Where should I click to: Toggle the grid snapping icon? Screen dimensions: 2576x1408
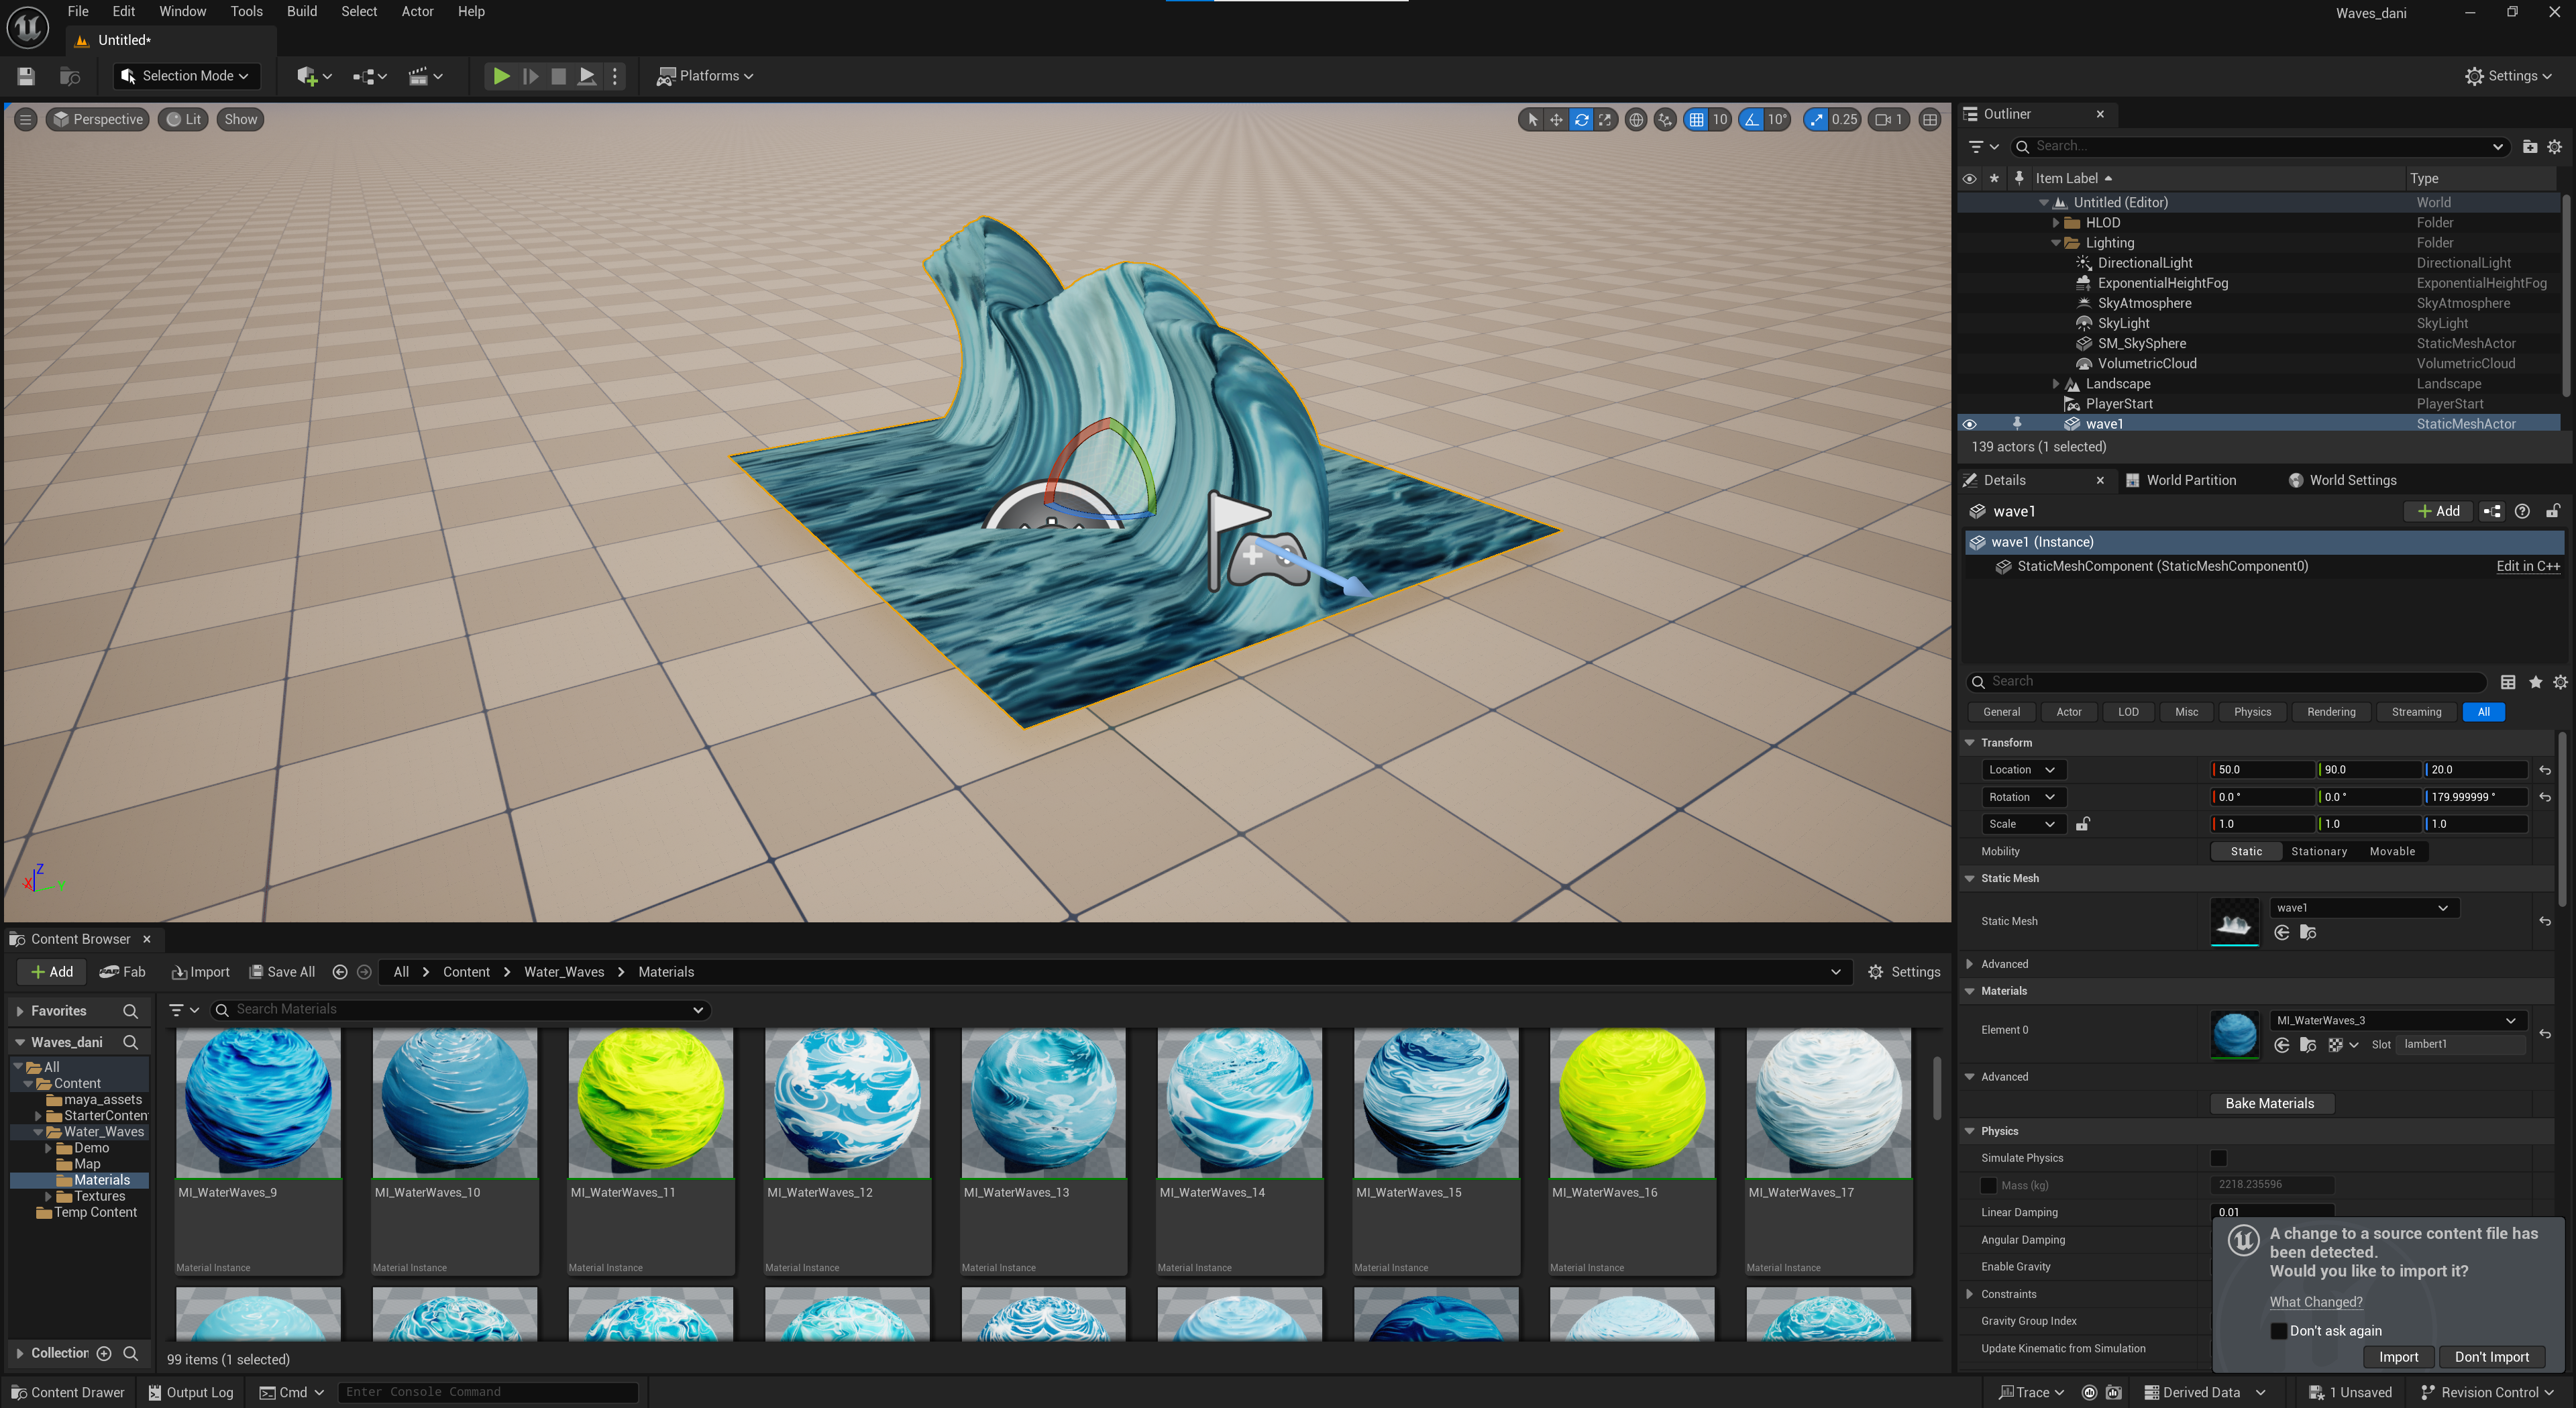tap(1696, 120)
